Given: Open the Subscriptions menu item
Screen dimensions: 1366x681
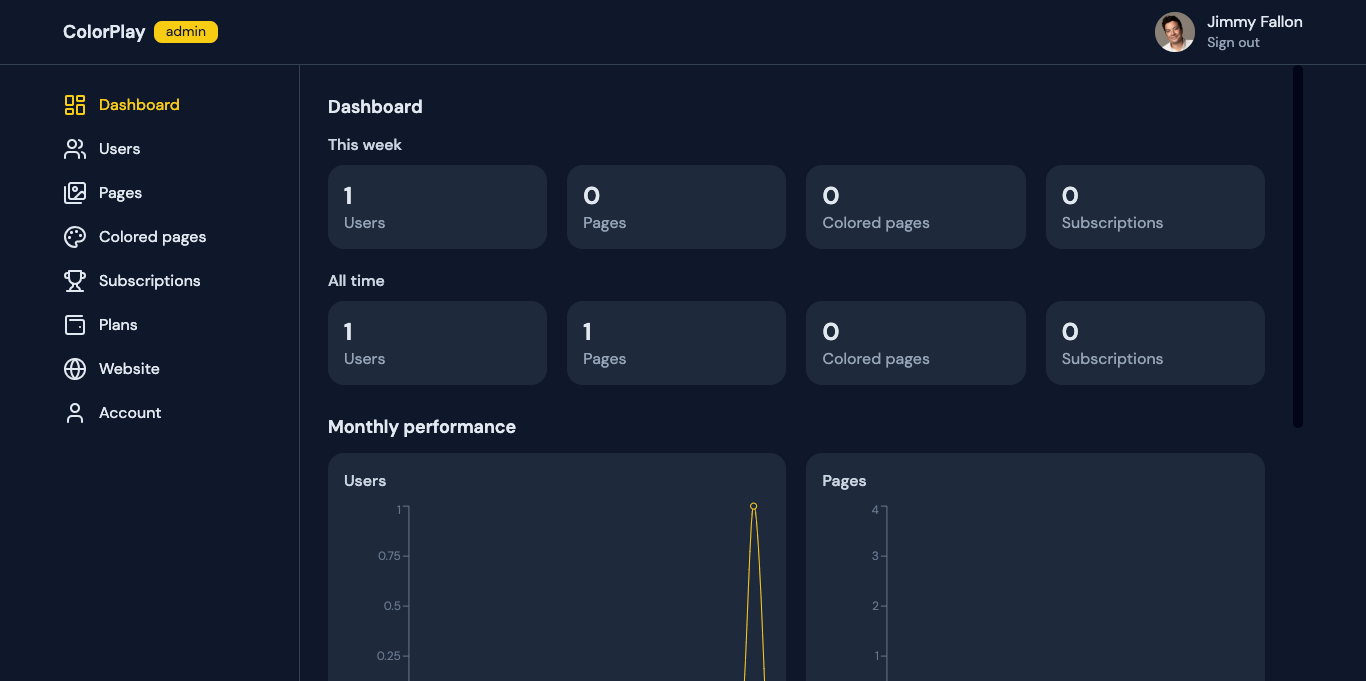Looking at the screenshot, I should click(x=149, y=281).
